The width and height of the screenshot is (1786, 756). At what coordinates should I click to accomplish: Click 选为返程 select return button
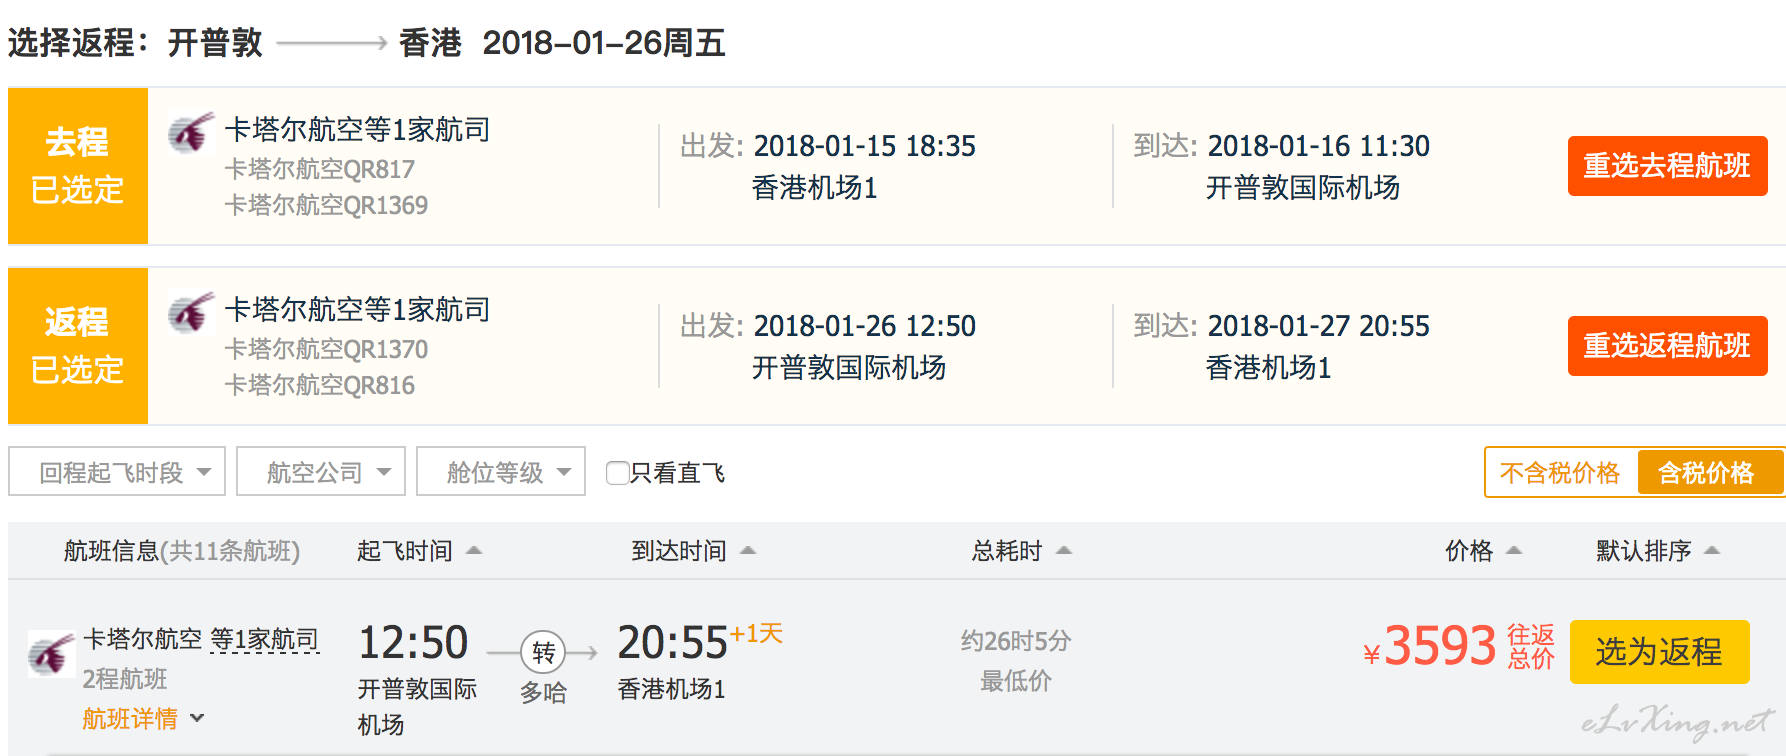pos(1659,652)
